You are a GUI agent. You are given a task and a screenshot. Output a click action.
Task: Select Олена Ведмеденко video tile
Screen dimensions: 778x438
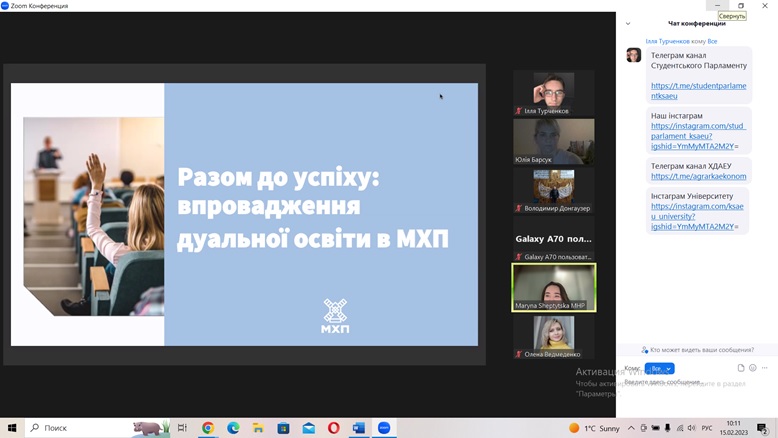(x=554, y=336)
